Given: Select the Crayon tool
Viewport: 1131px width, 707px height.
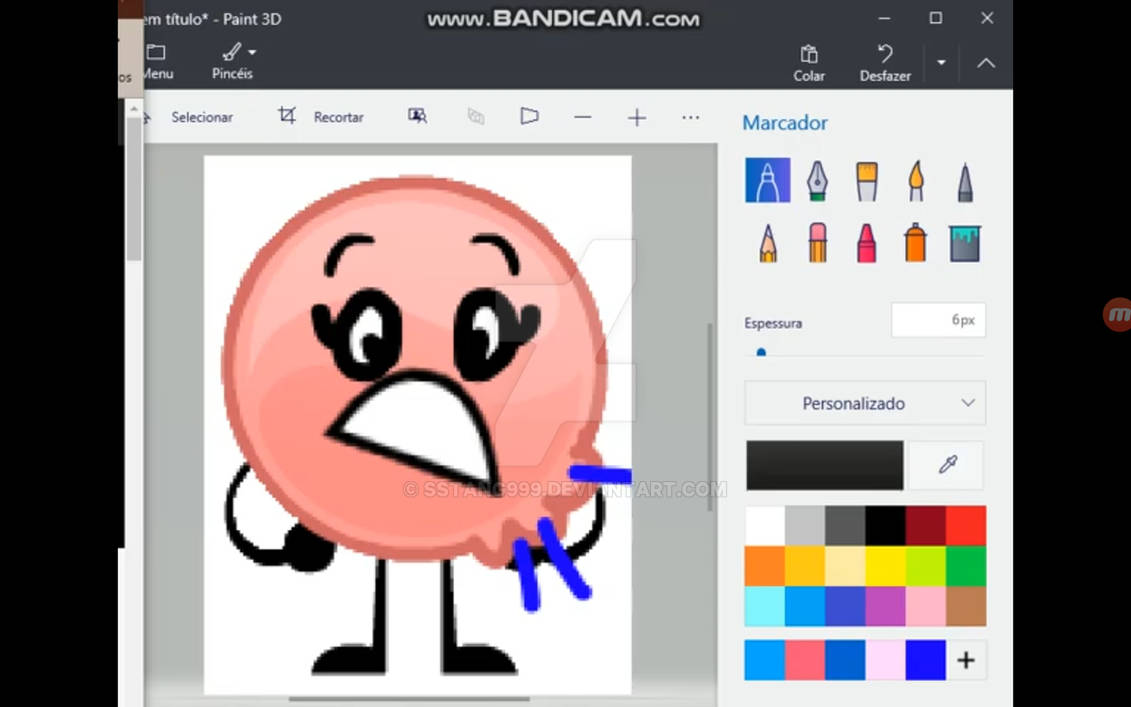Looking at the screenshot, I should point(866,242).
